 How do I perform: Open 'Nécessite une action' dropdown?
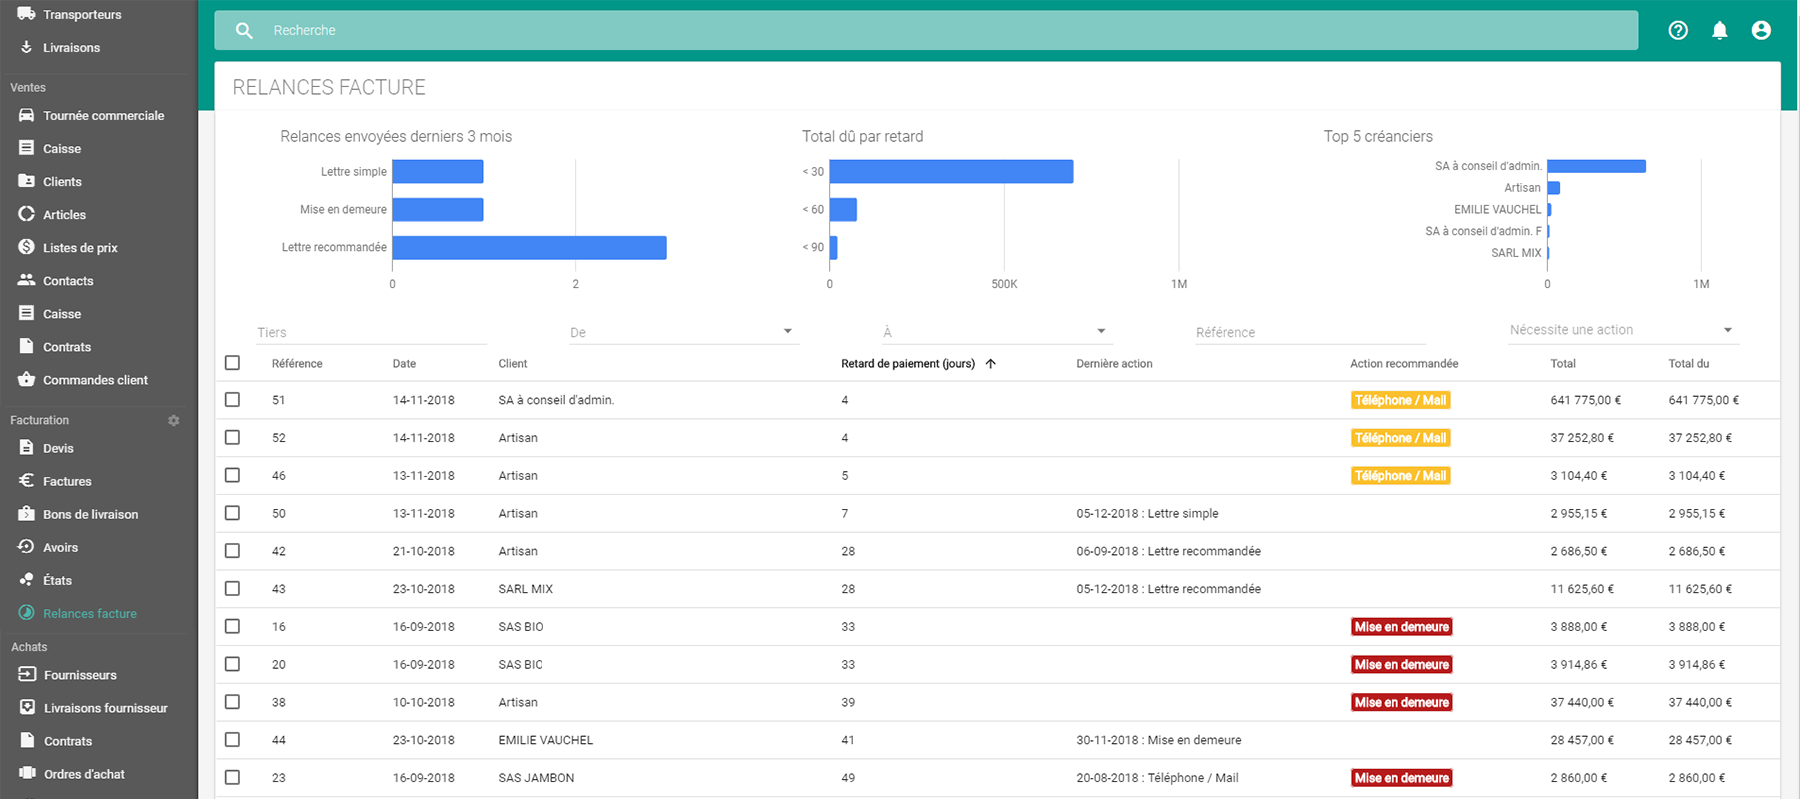tap(1623, 330)
